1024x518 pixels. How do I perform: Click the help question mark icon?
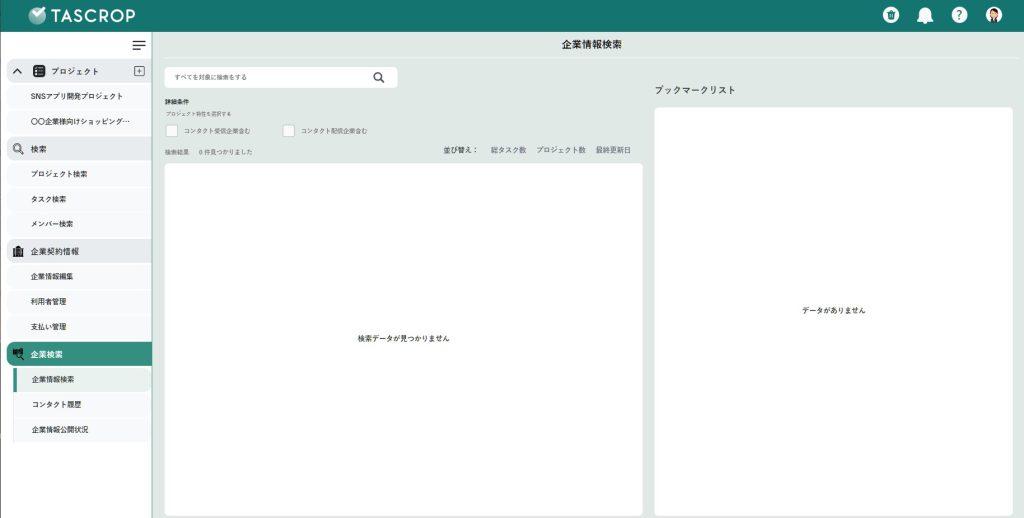pos(959,15)
